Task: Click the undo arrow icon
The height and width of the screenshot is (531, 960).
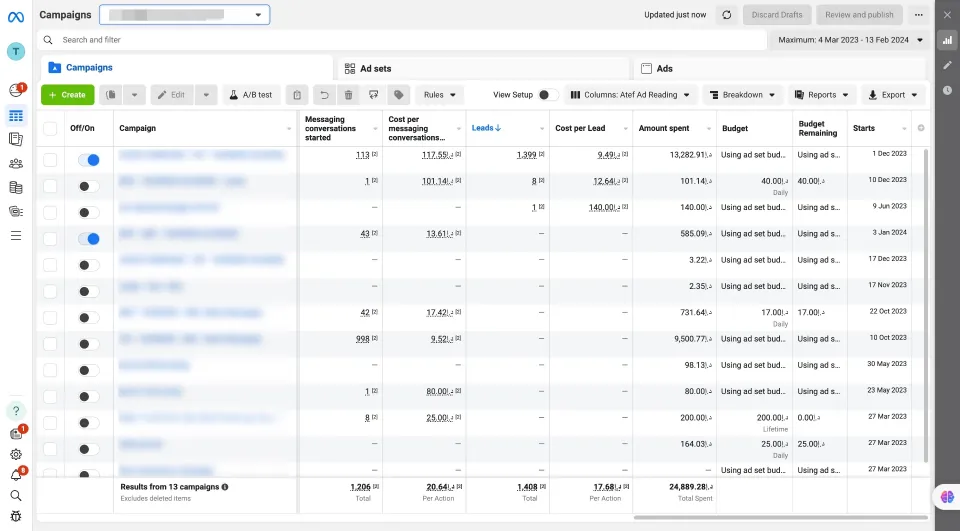Action: (324, 95)
